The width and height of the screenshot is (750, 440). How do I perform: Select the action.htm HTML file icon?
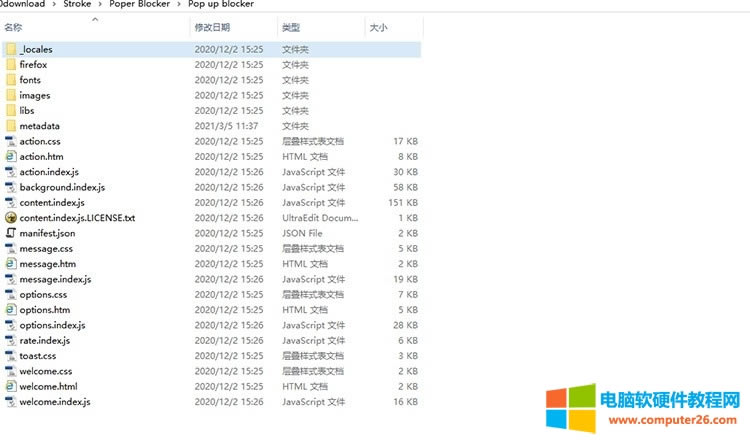(x=11, y=157)
